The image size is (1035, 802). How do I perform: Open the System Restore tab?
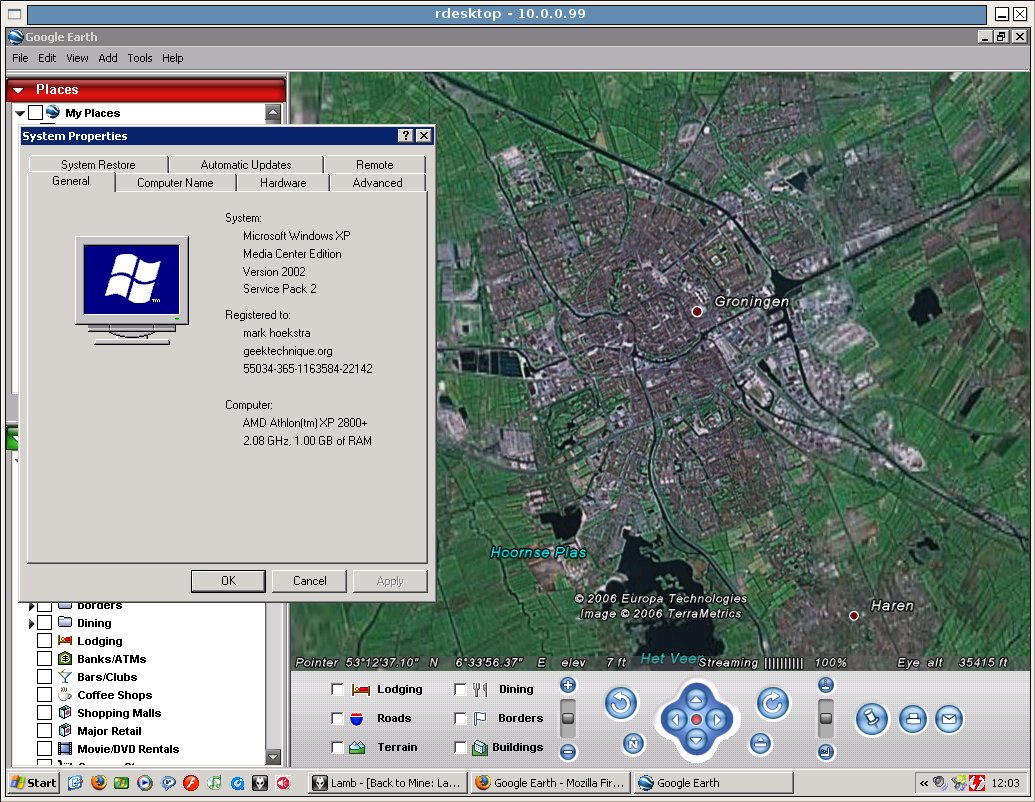(x=98, y=164)
